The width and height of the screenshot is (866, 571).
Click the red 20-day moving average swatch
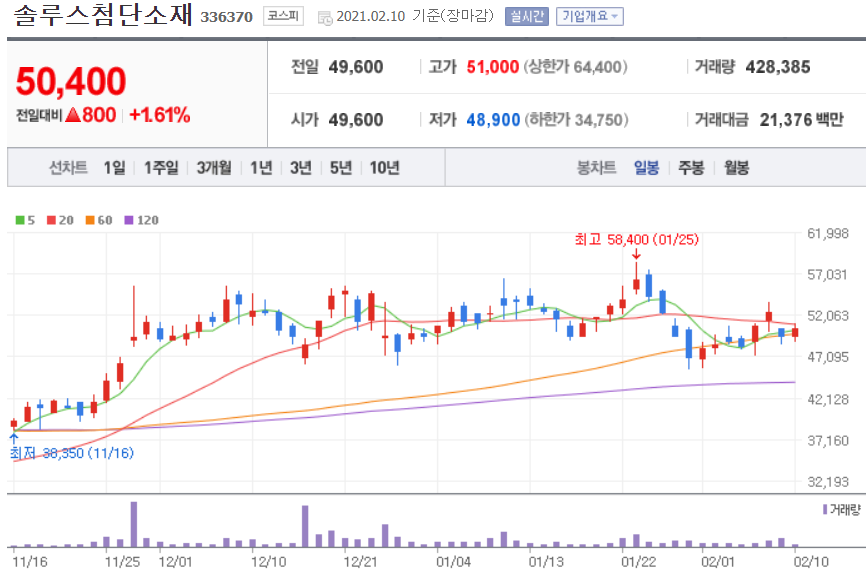pyautogui.click(x=51, y=220)
